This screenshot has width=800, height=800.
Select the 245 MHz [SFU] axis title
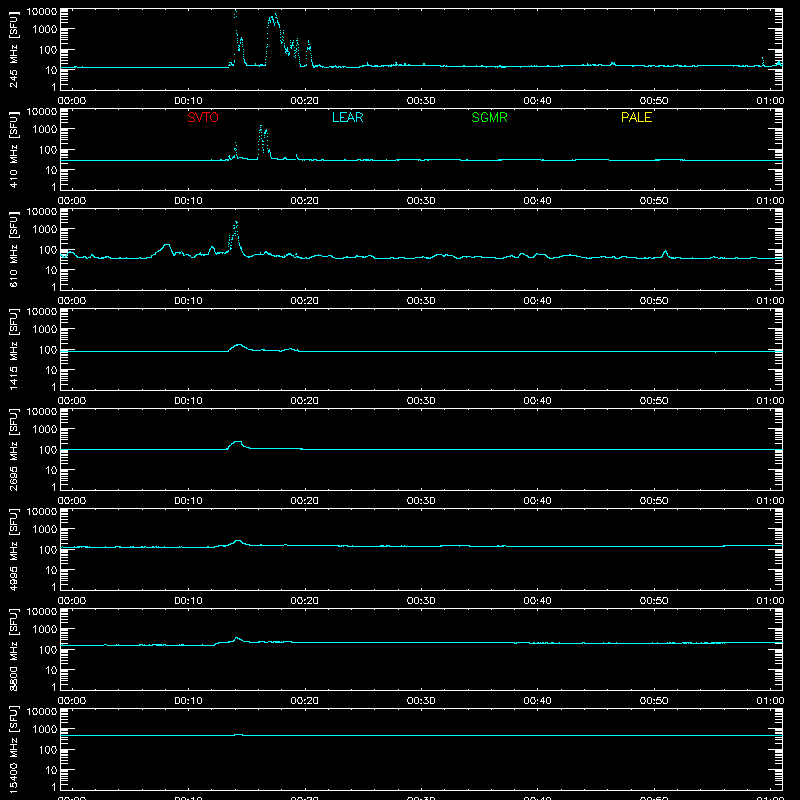14,49
